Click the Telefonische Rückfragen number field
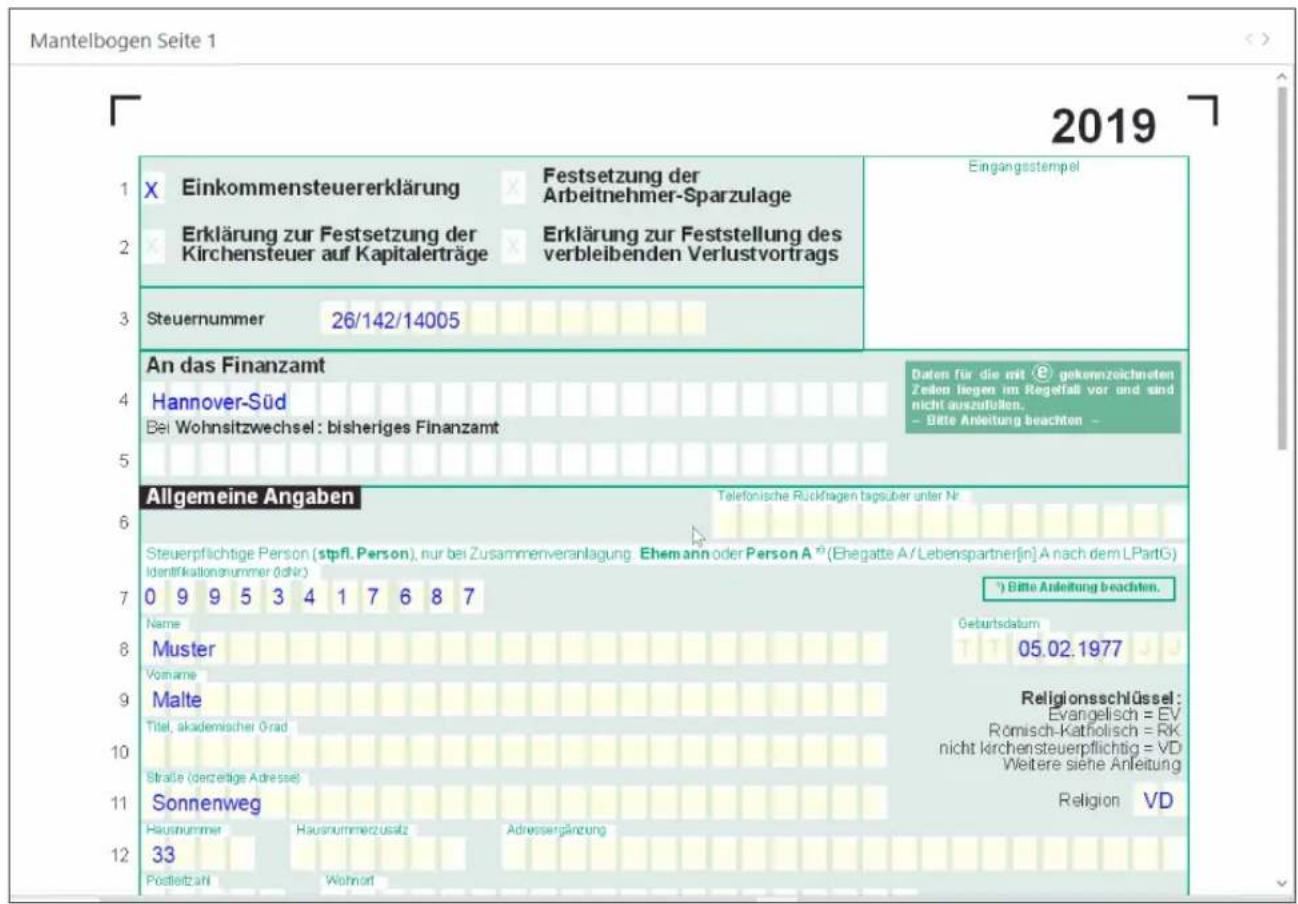The image size is (1298, 904). click(x=949, y=522)
